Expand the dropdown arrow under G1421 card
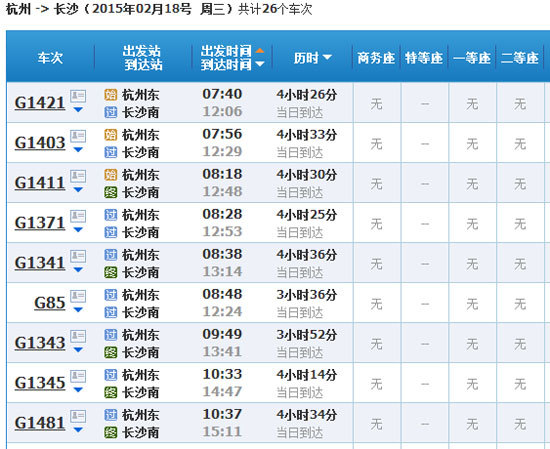Image resolution: width=550 pixels, height=449 pixels. click(78, 110)
